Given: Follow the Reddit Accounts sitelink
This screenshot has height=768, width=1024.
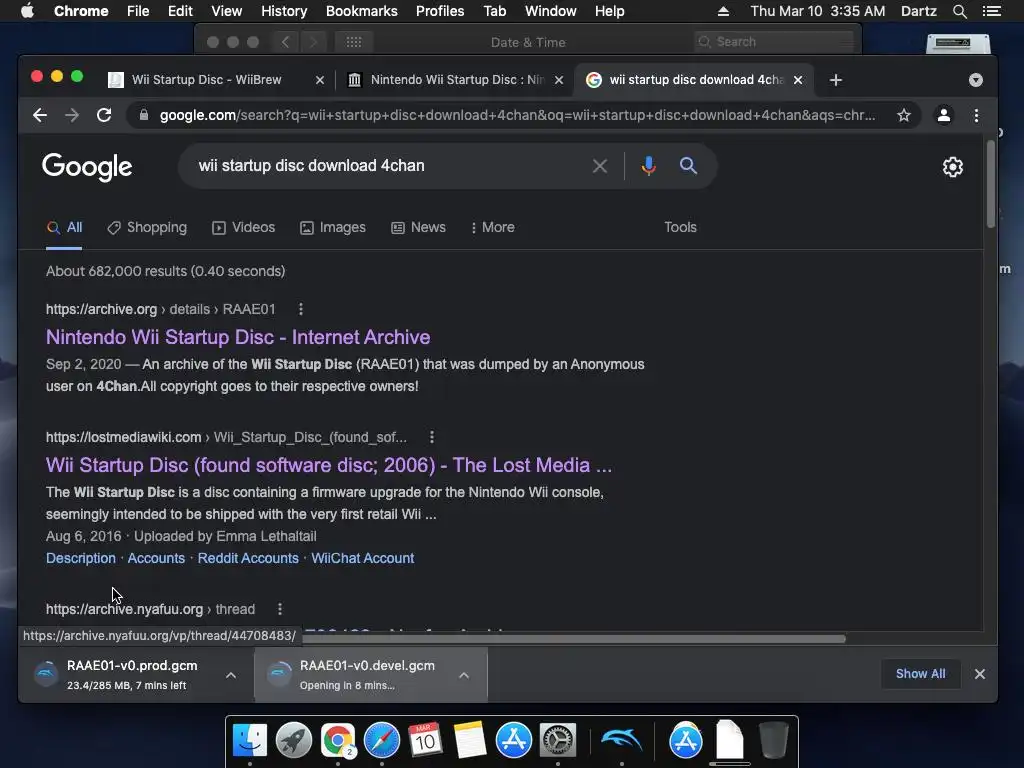Looking at the screenshot, I should (248, 558).
